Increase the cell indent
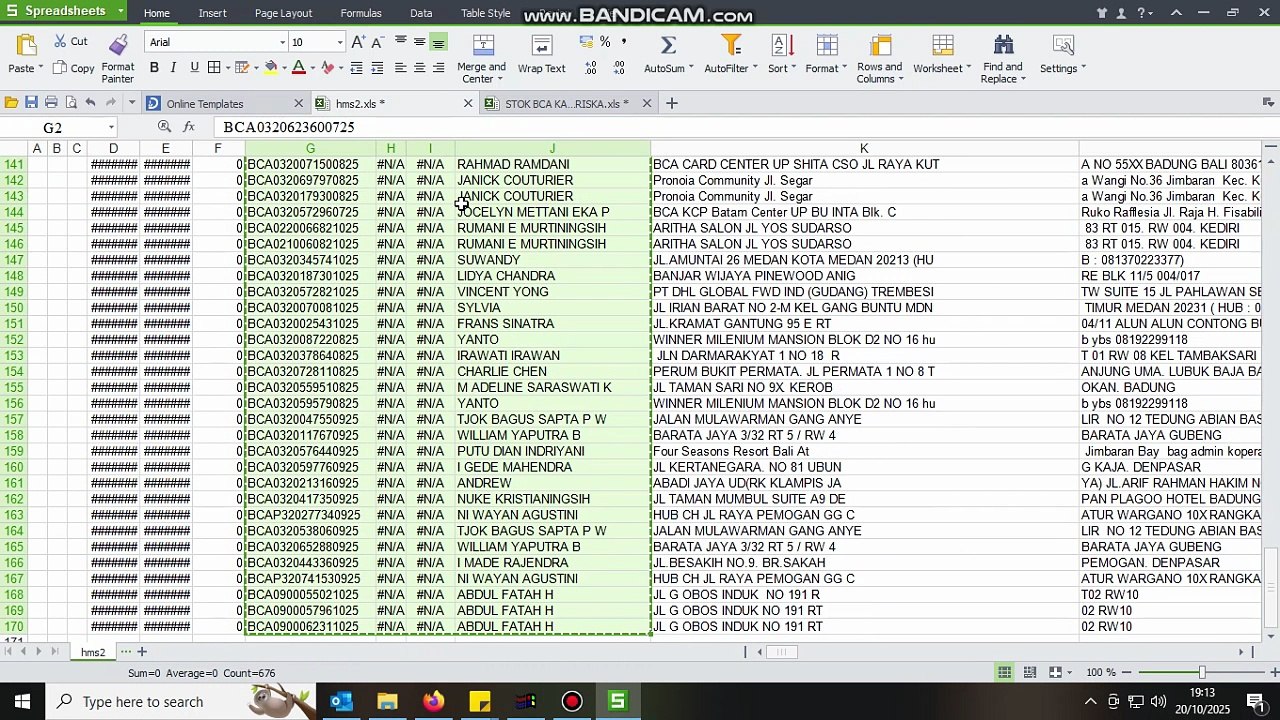The width and height of the screenshot is (1280, 720). coord(377,68)
